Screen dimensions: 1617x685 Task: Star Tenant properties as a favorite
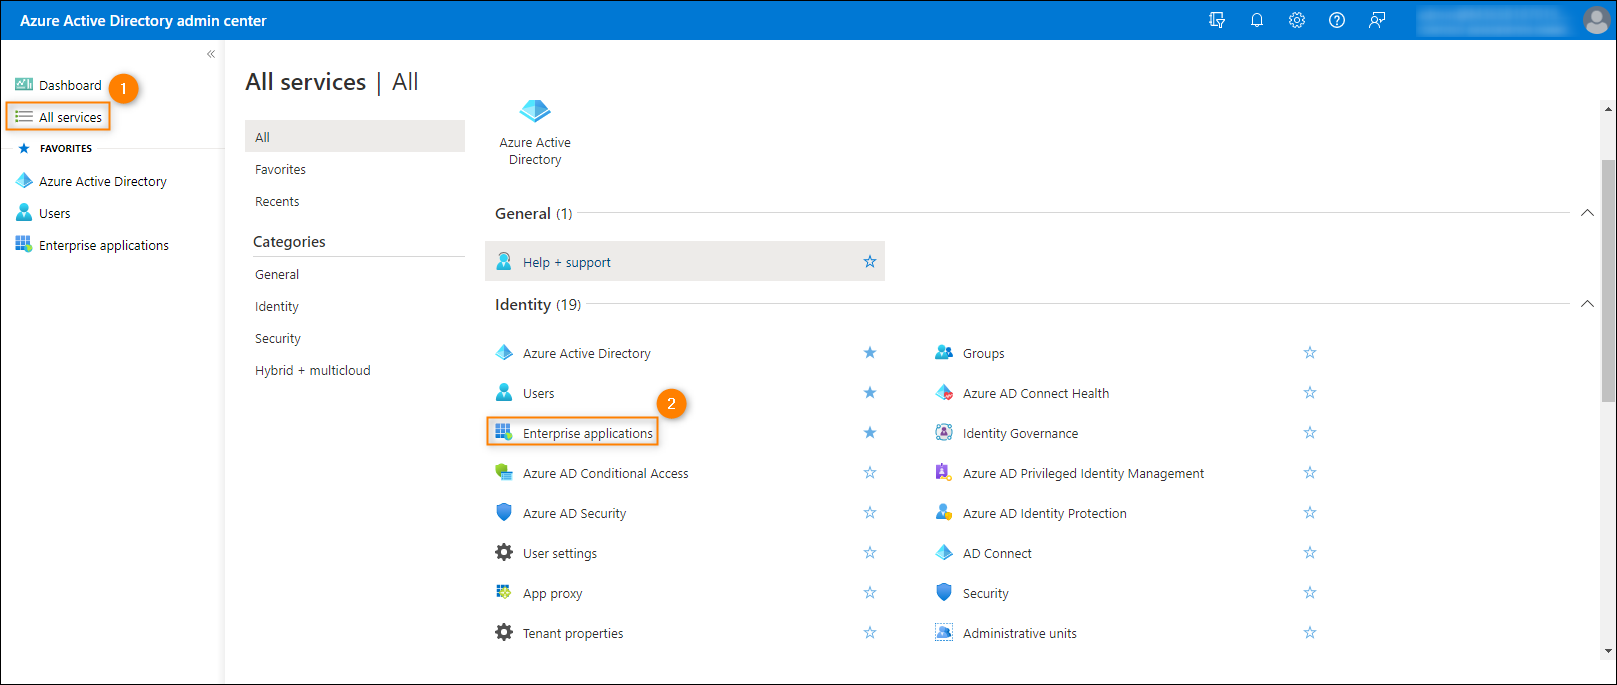(870, 632)
